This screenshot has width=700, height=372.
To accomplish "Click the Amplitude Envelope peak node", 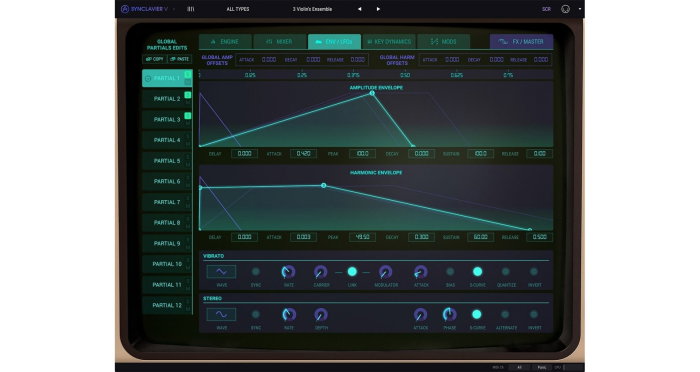I will pyautogui.click(x=372, y=93).
